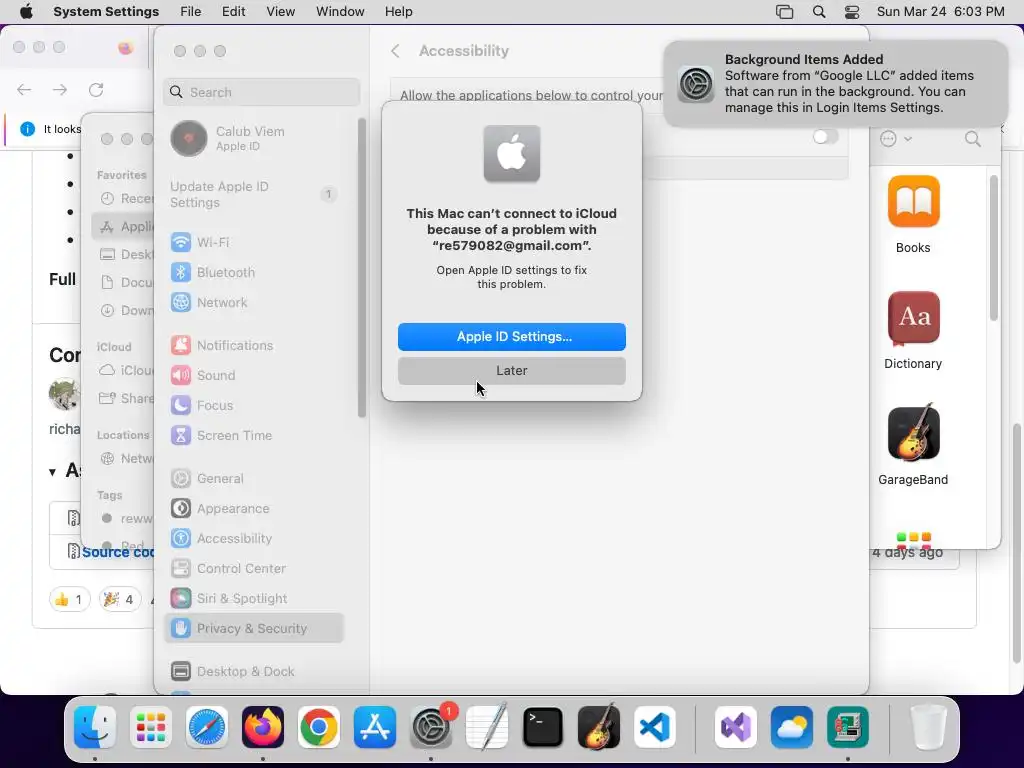
Task: Open Control Center in the menu bar
Action: (852, 12)
